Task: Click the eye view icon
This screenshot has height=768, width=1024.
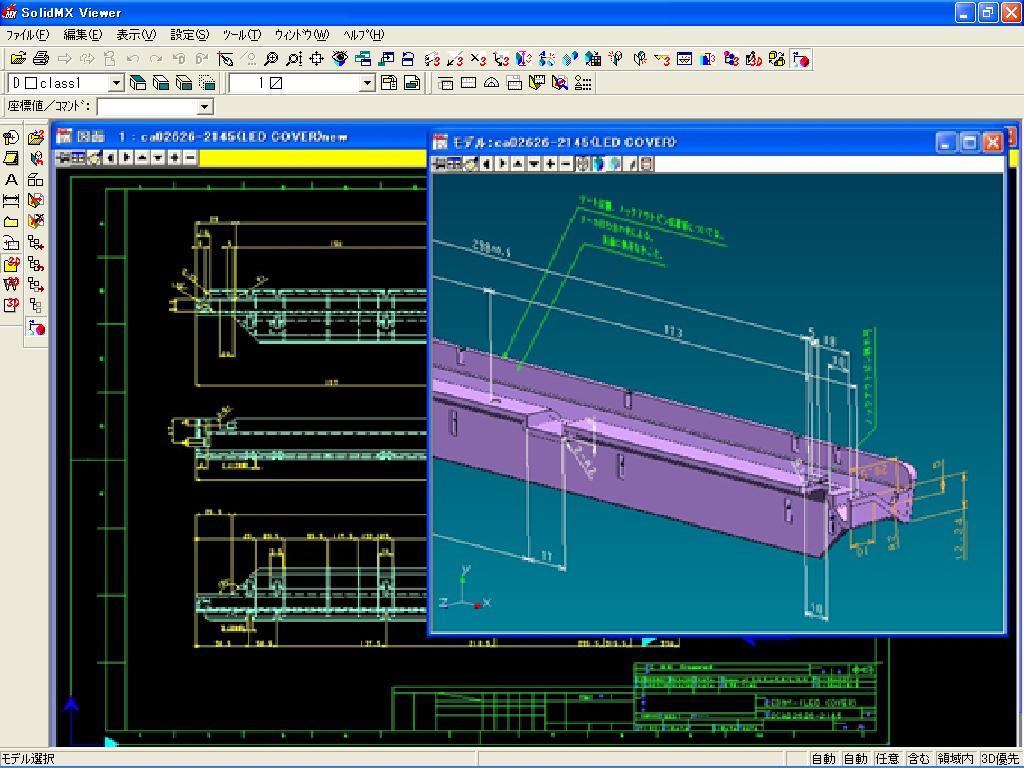Action: (x=339, y=59)
